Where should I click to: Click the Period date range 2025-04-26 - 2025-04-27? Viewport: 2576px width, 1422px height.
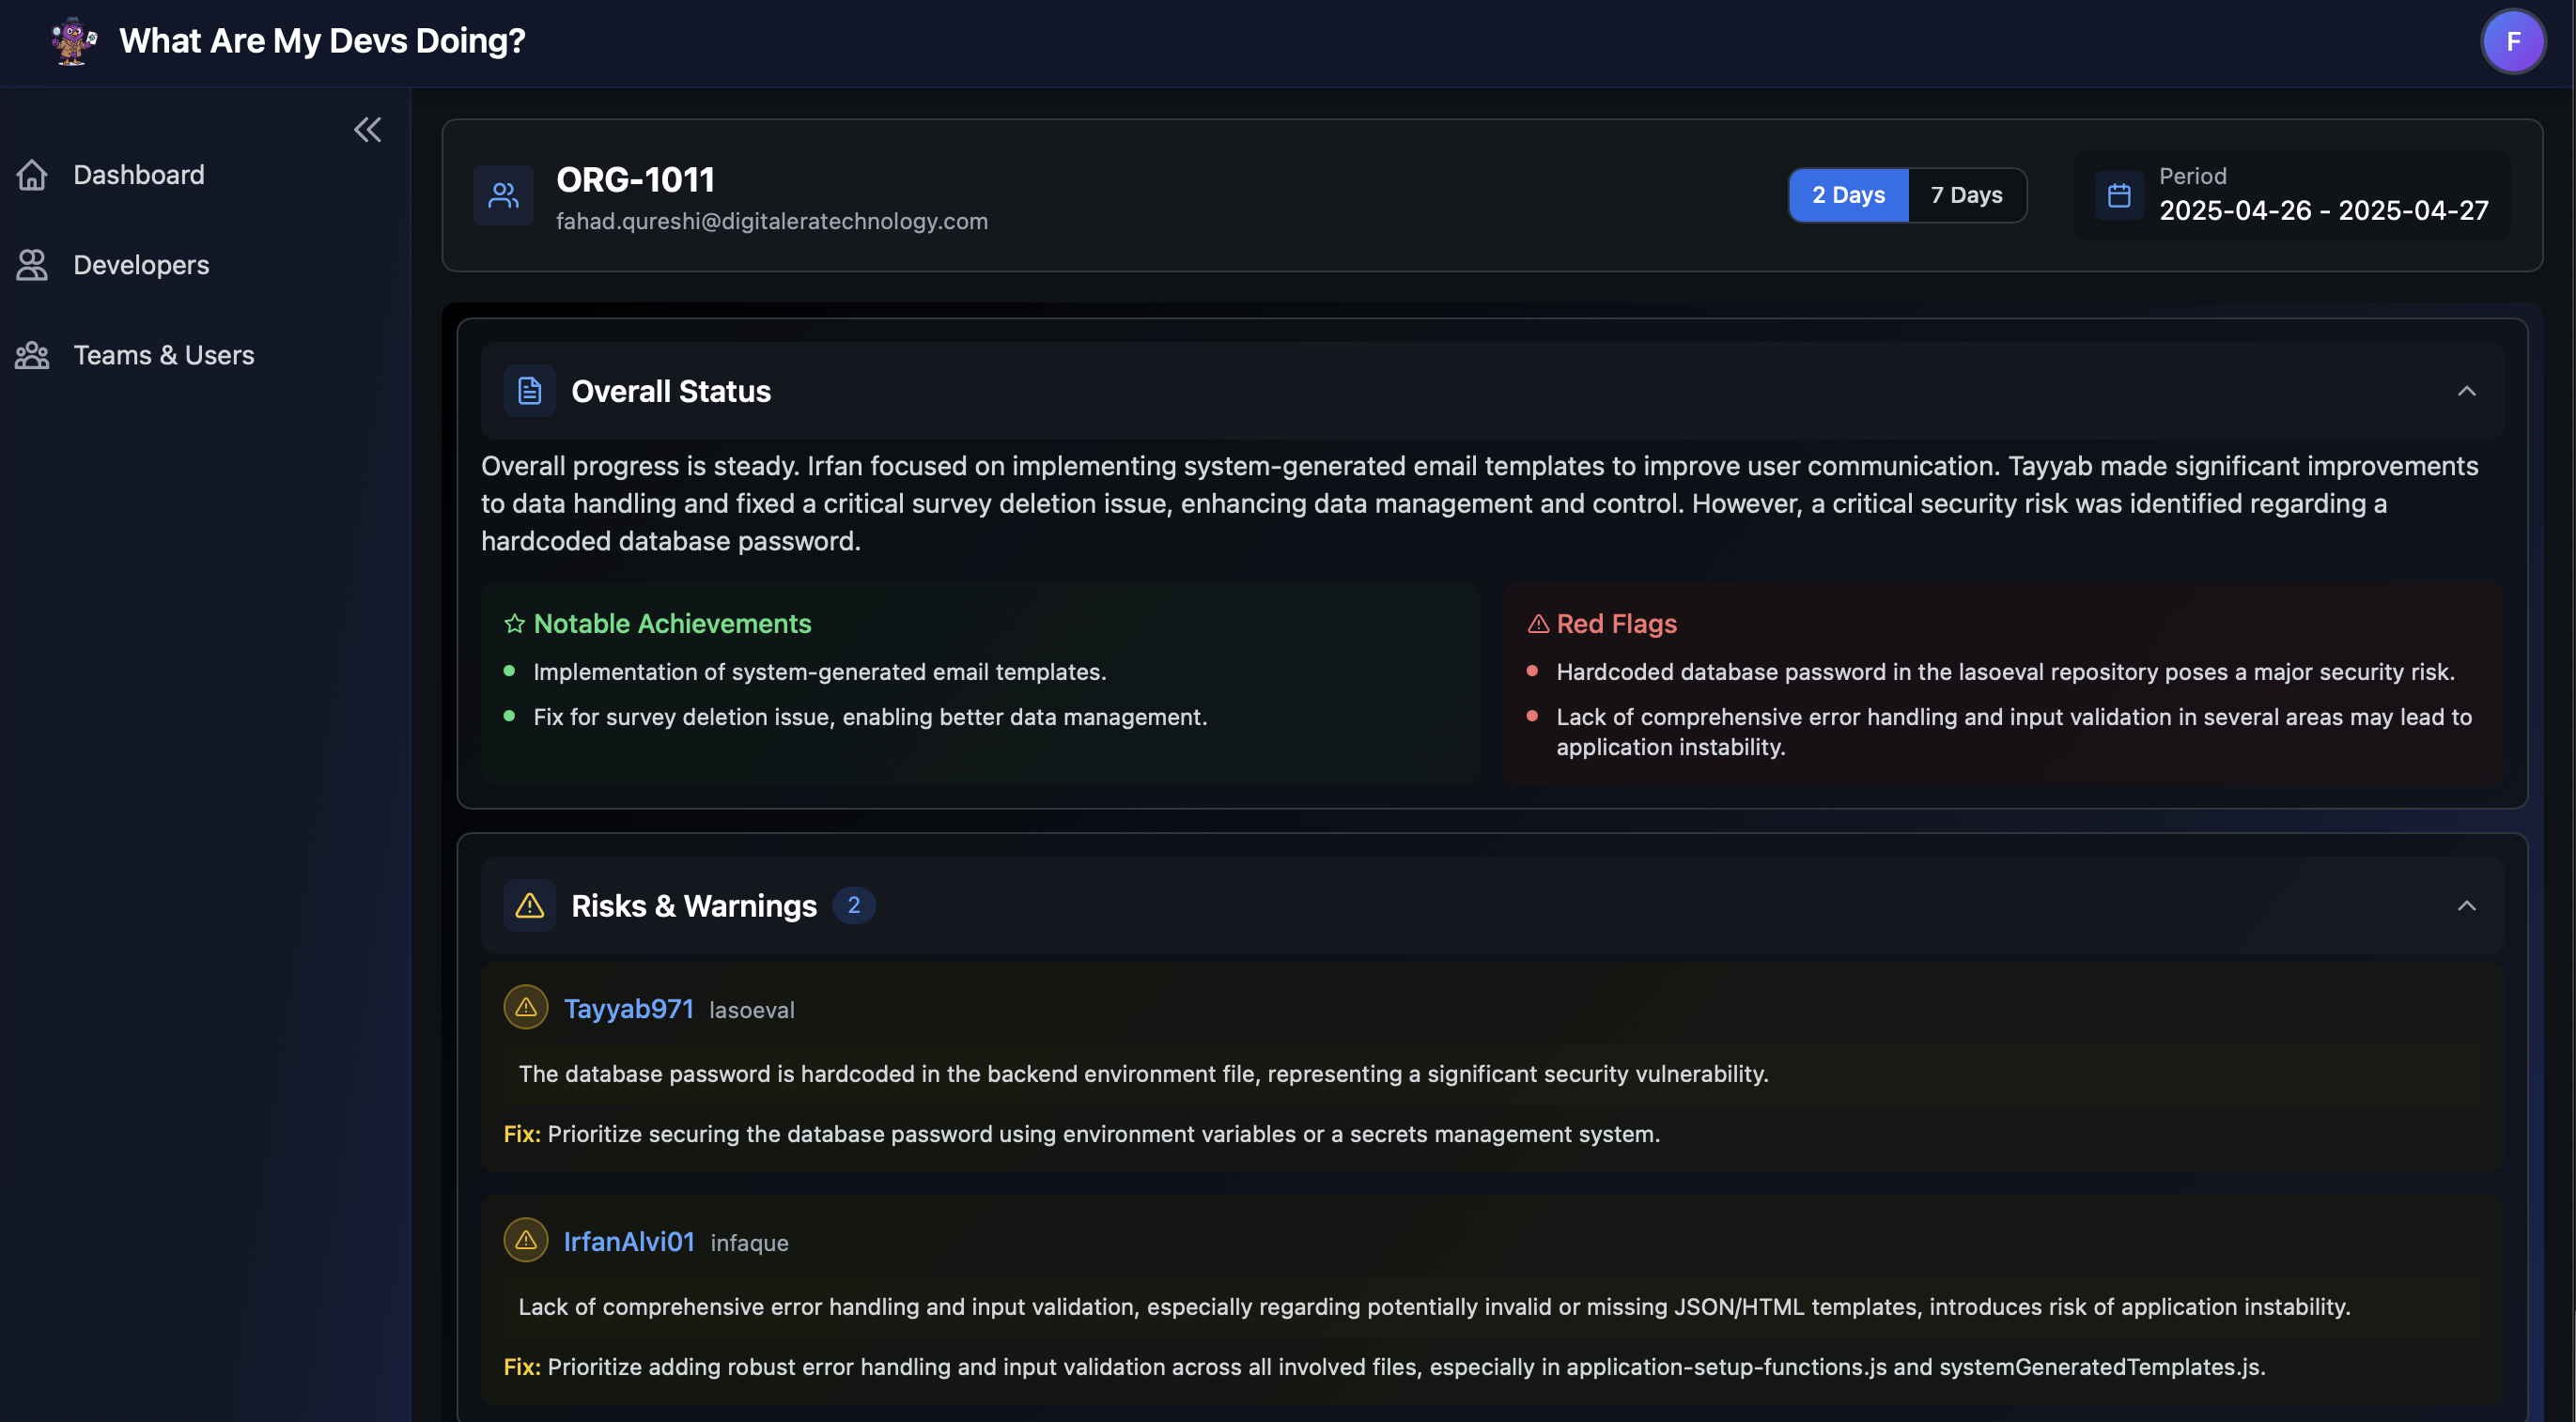2323,211
